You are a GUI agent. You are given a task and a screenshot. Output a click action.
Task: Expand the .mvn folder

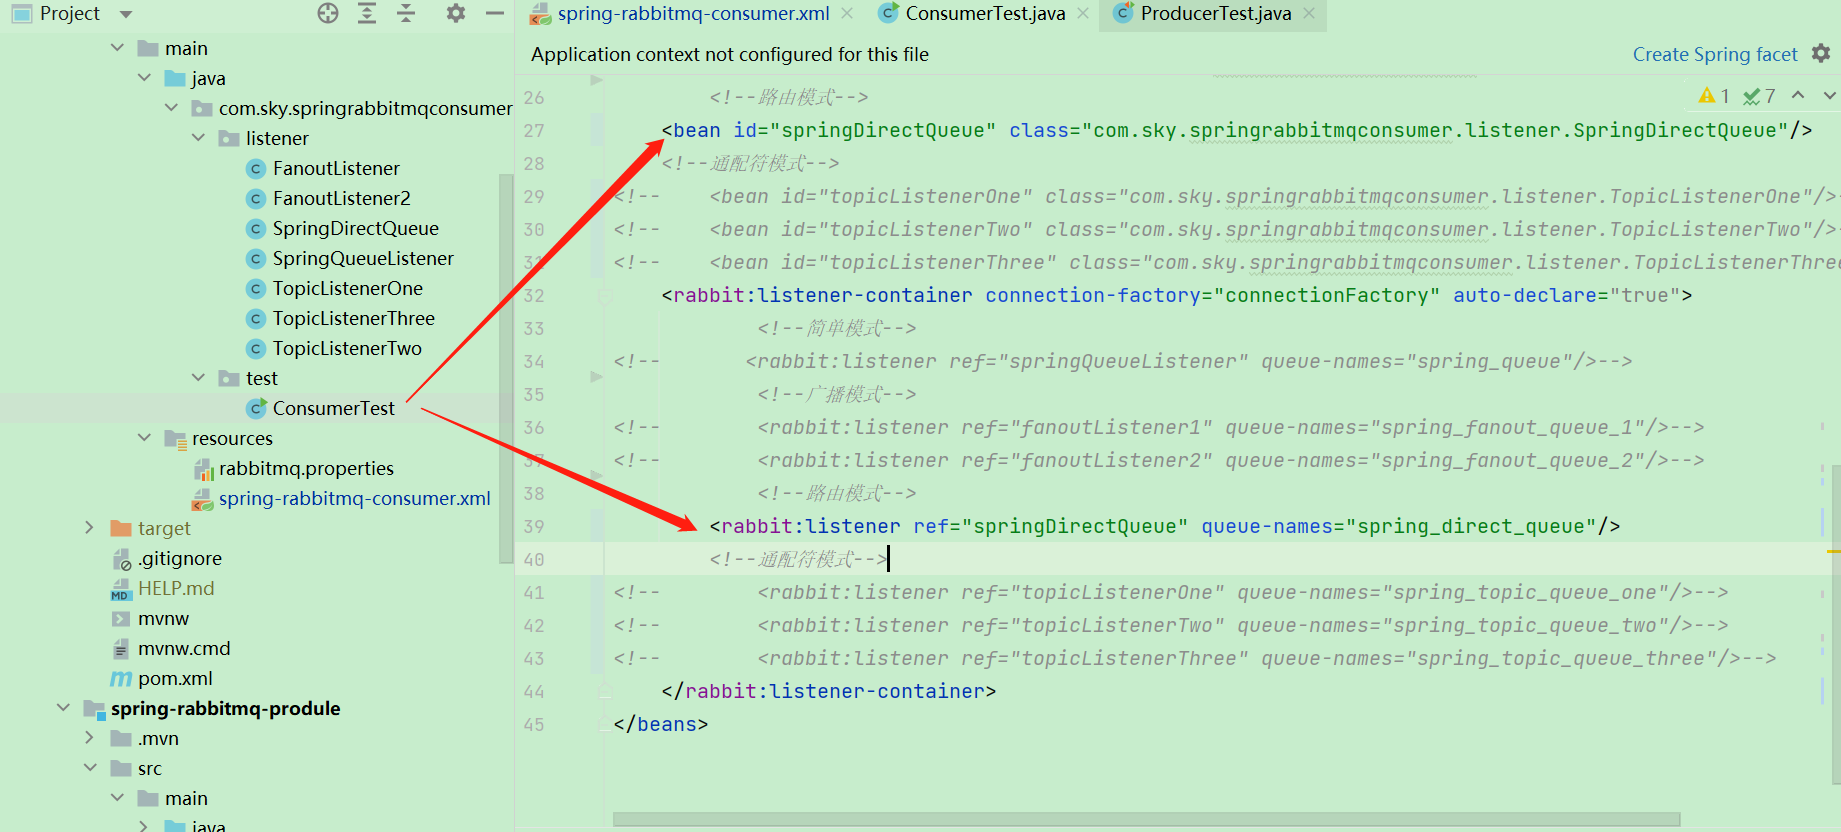[90, 738]
